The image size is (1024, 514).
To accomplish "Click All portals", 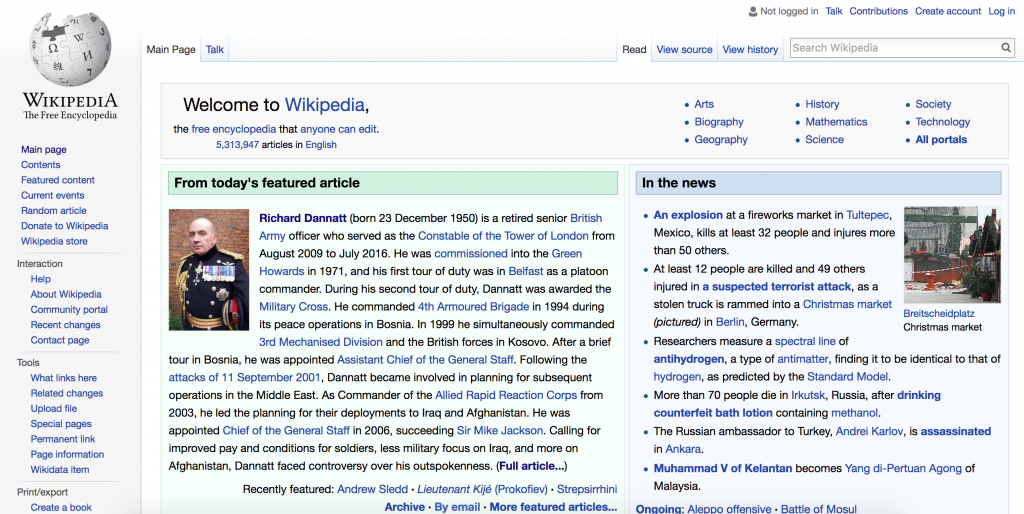I will click(941, 139).
